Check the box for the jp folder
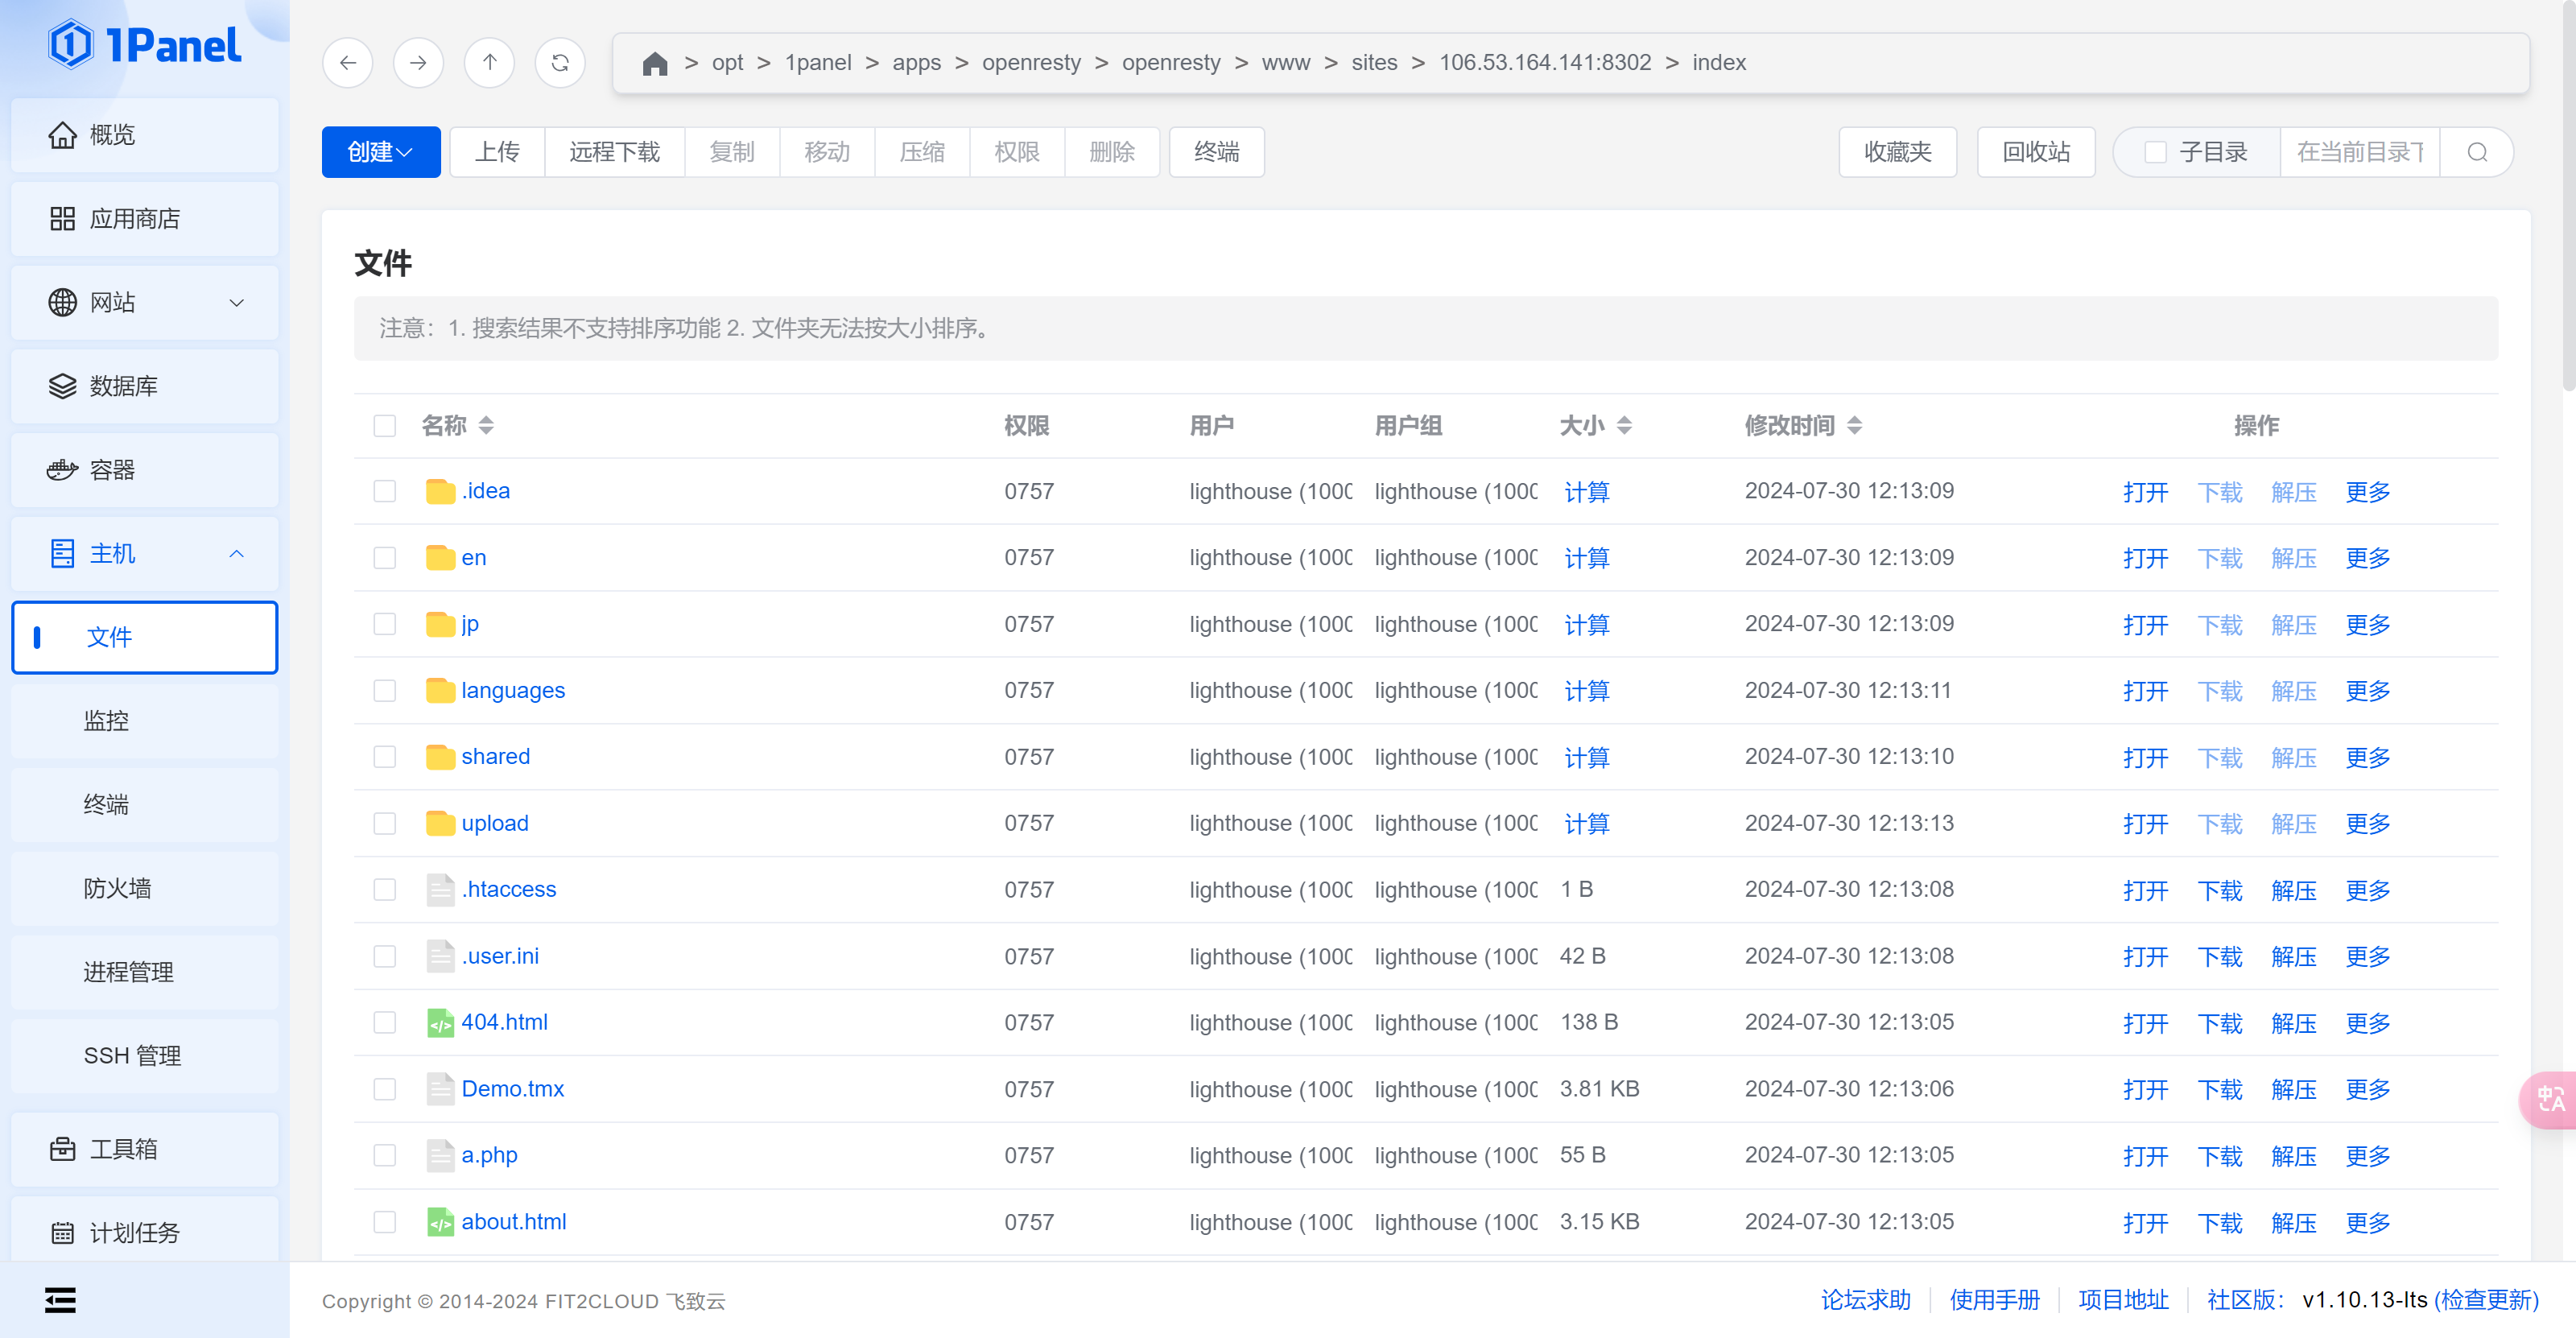 click(x=384, y=624)
